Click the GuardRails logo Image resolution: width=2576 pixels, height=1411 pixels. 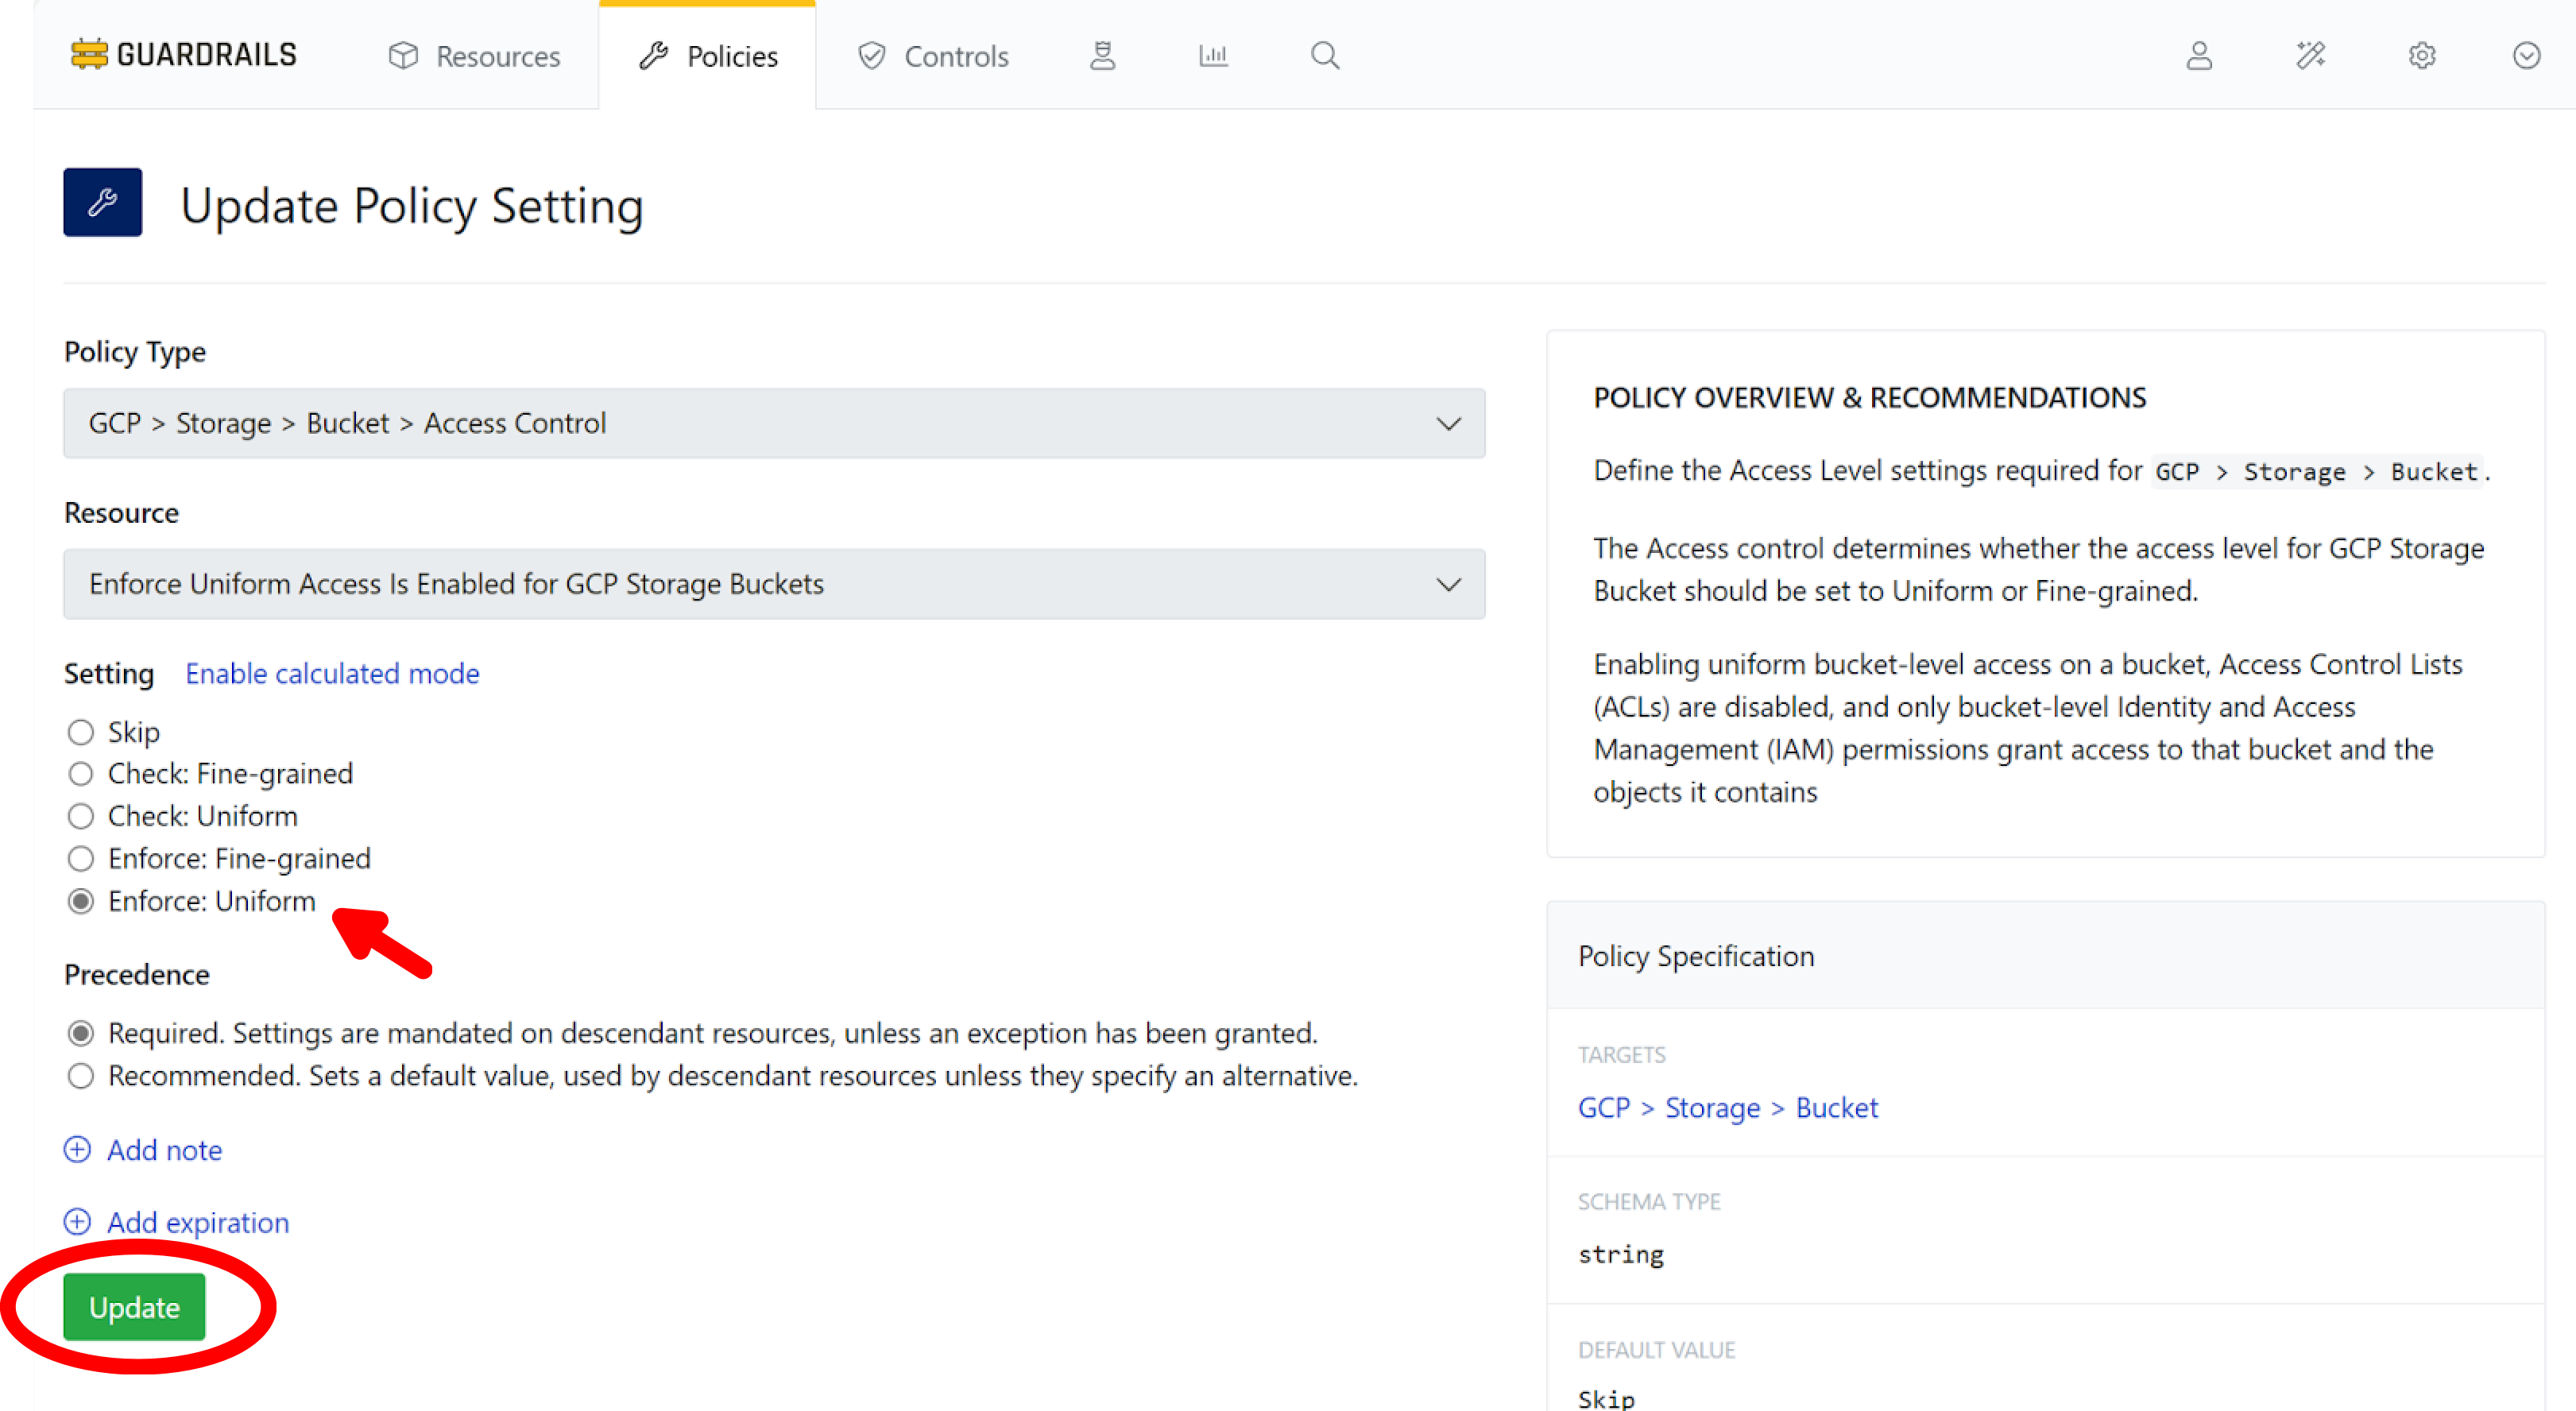[x=183, y=53]
